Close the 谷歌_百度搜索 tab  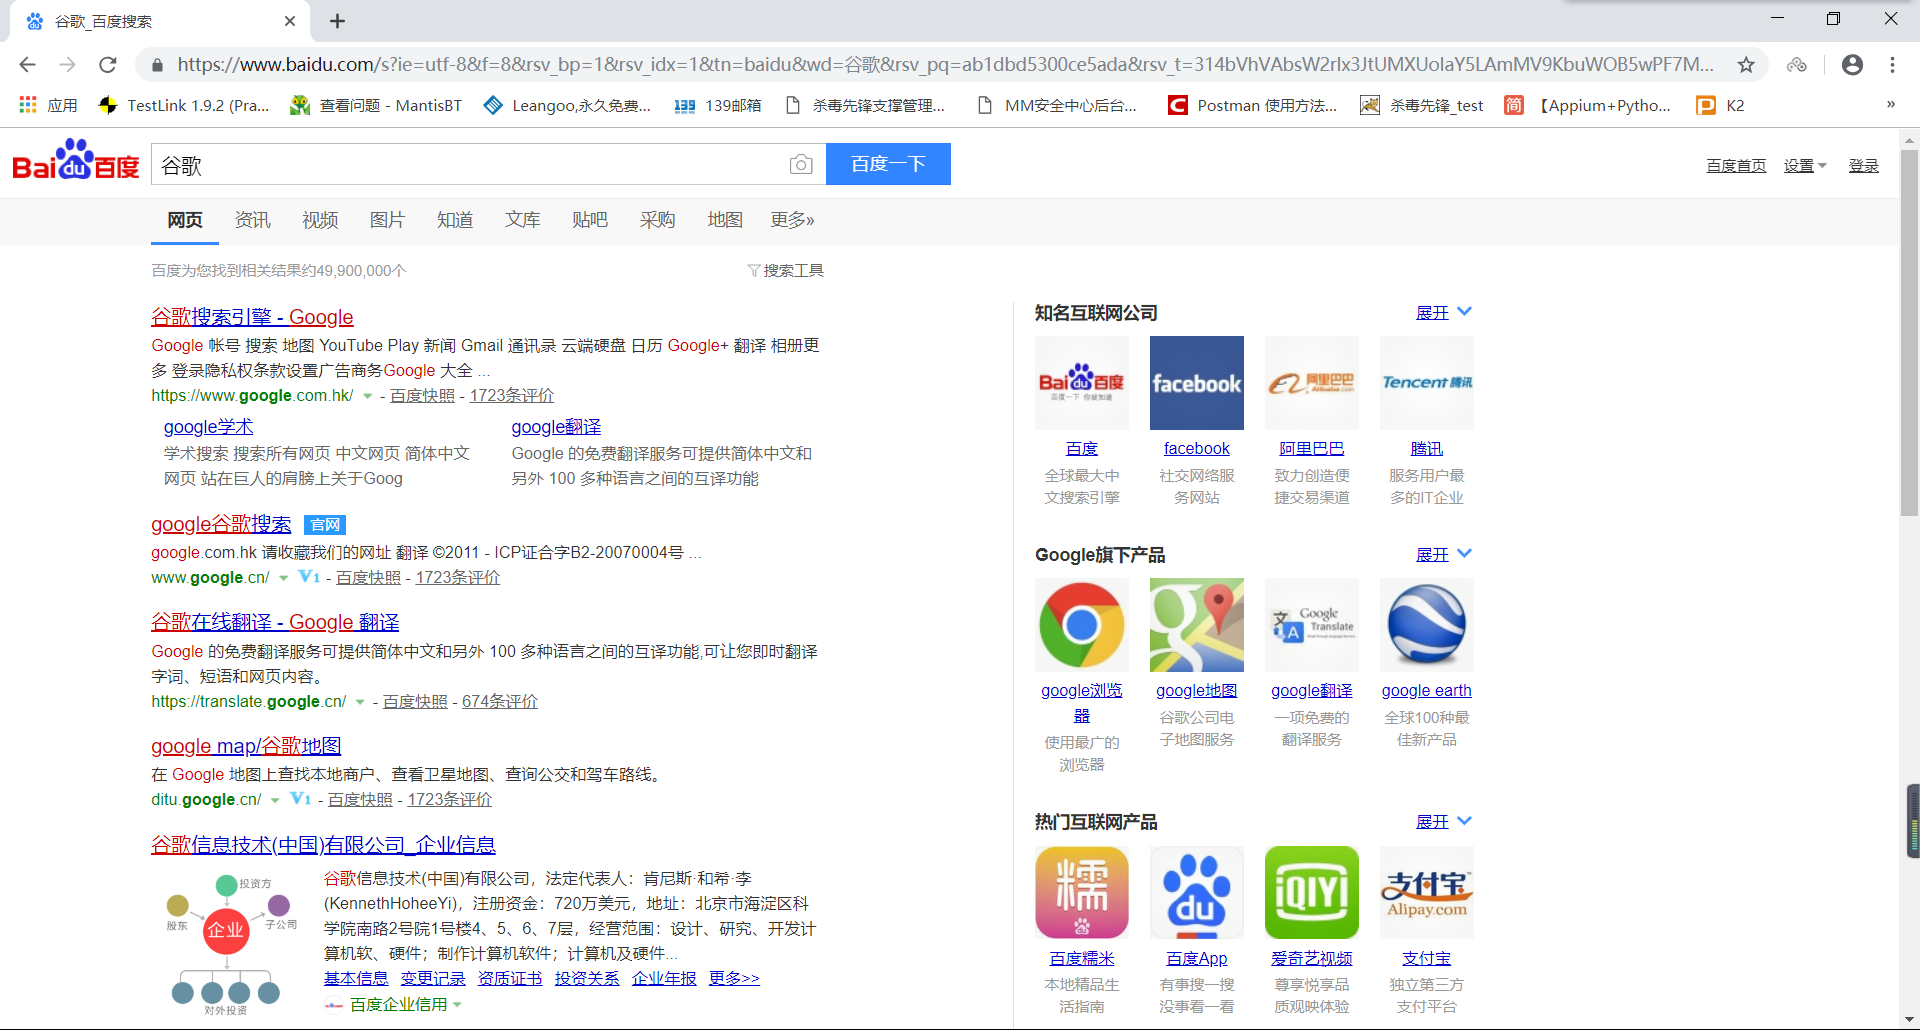tap(290, 21)
